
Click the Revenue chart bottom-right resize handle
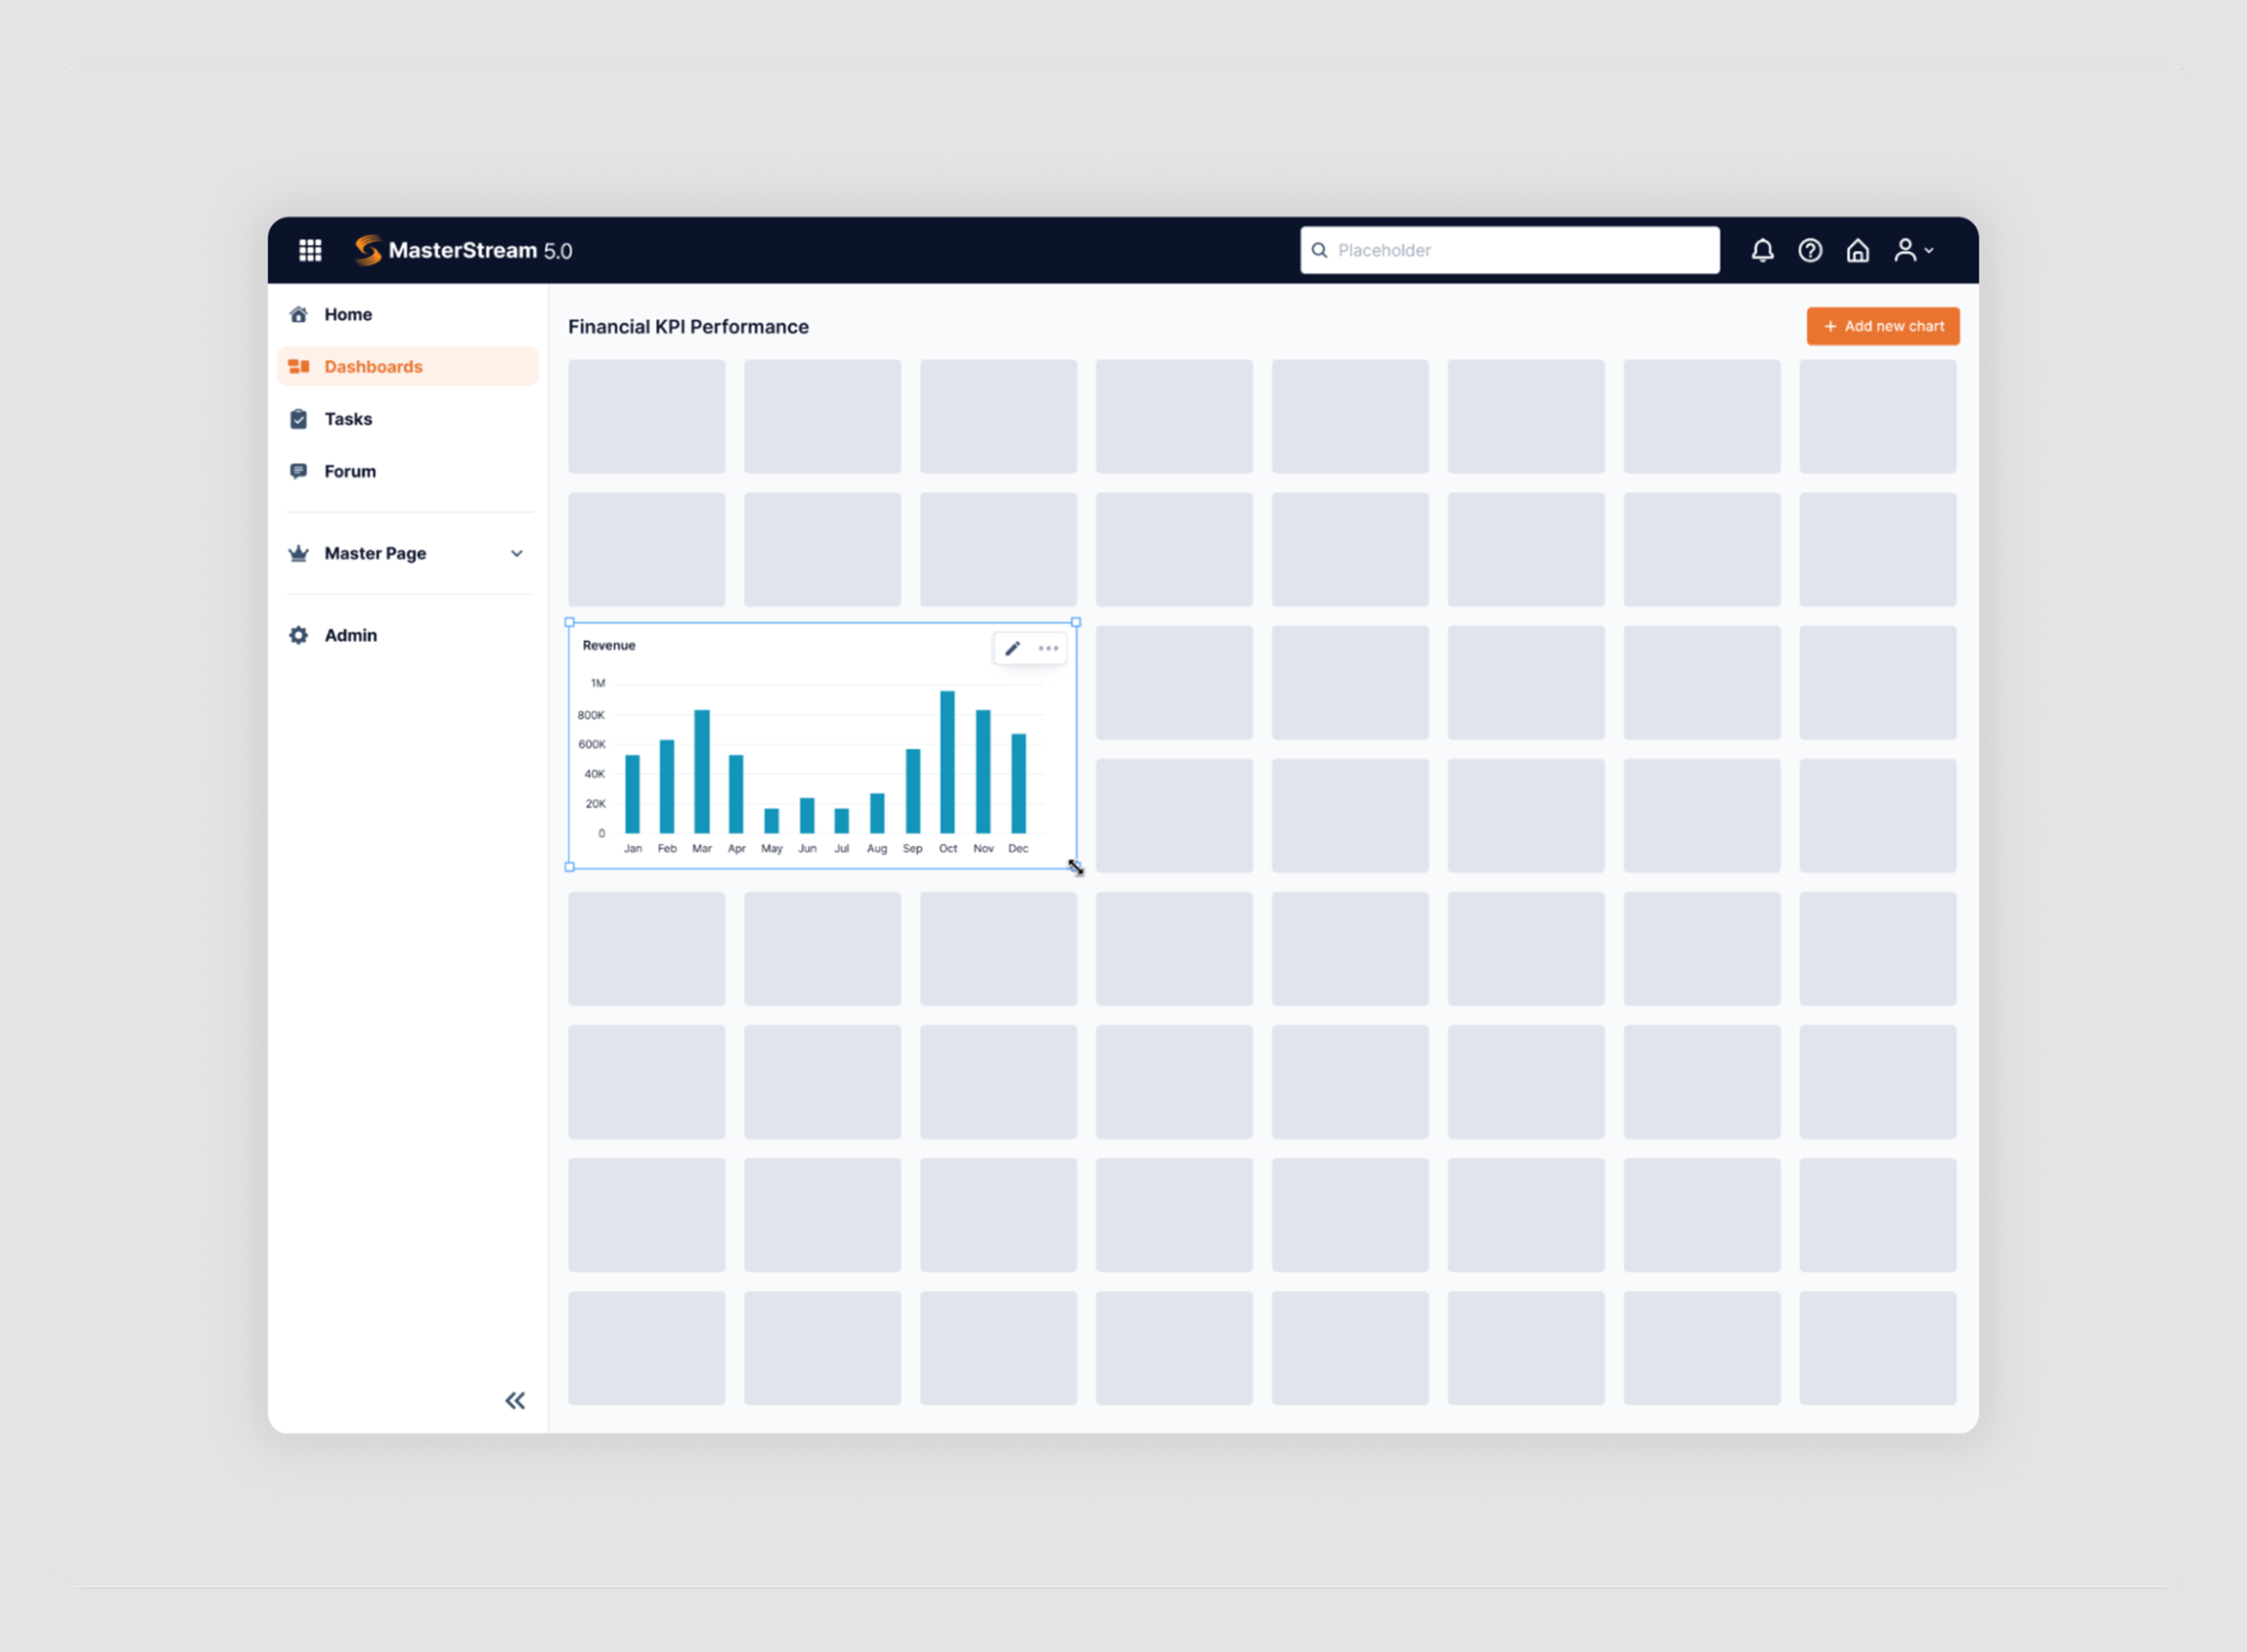(1076, 867)
